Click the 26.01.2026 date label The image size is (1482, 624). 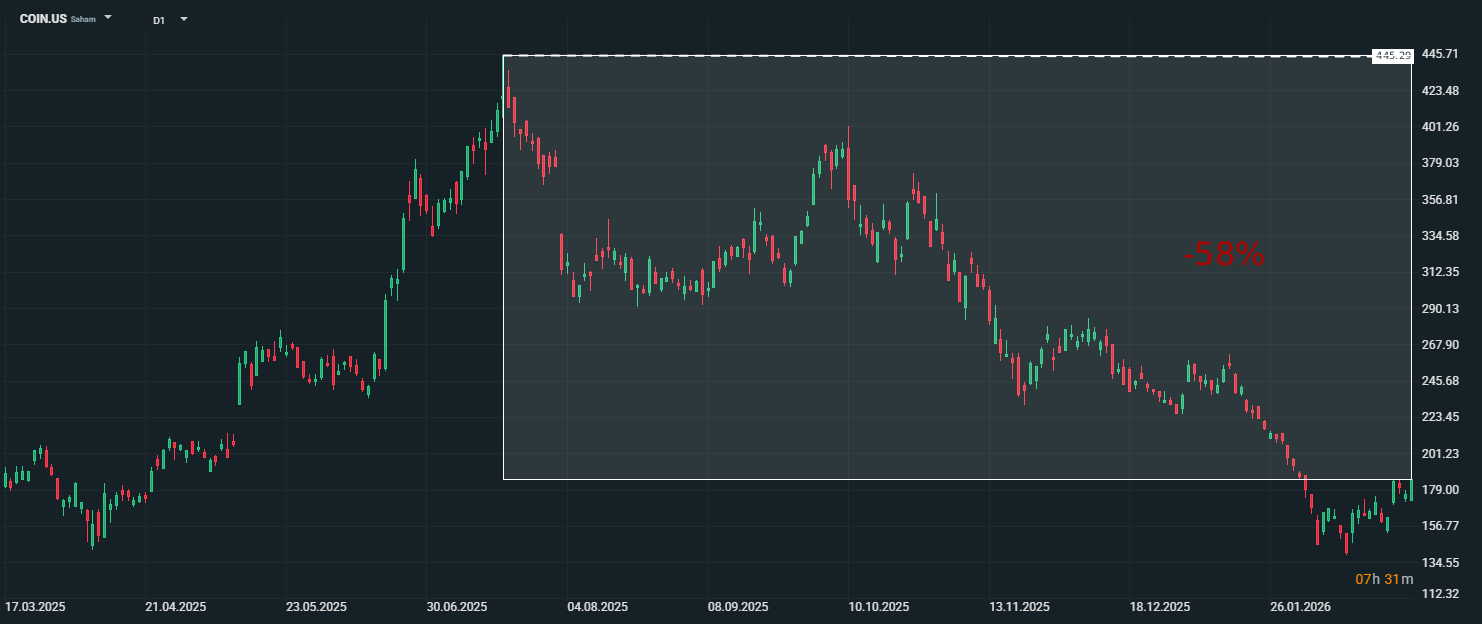click(1301, 607)
